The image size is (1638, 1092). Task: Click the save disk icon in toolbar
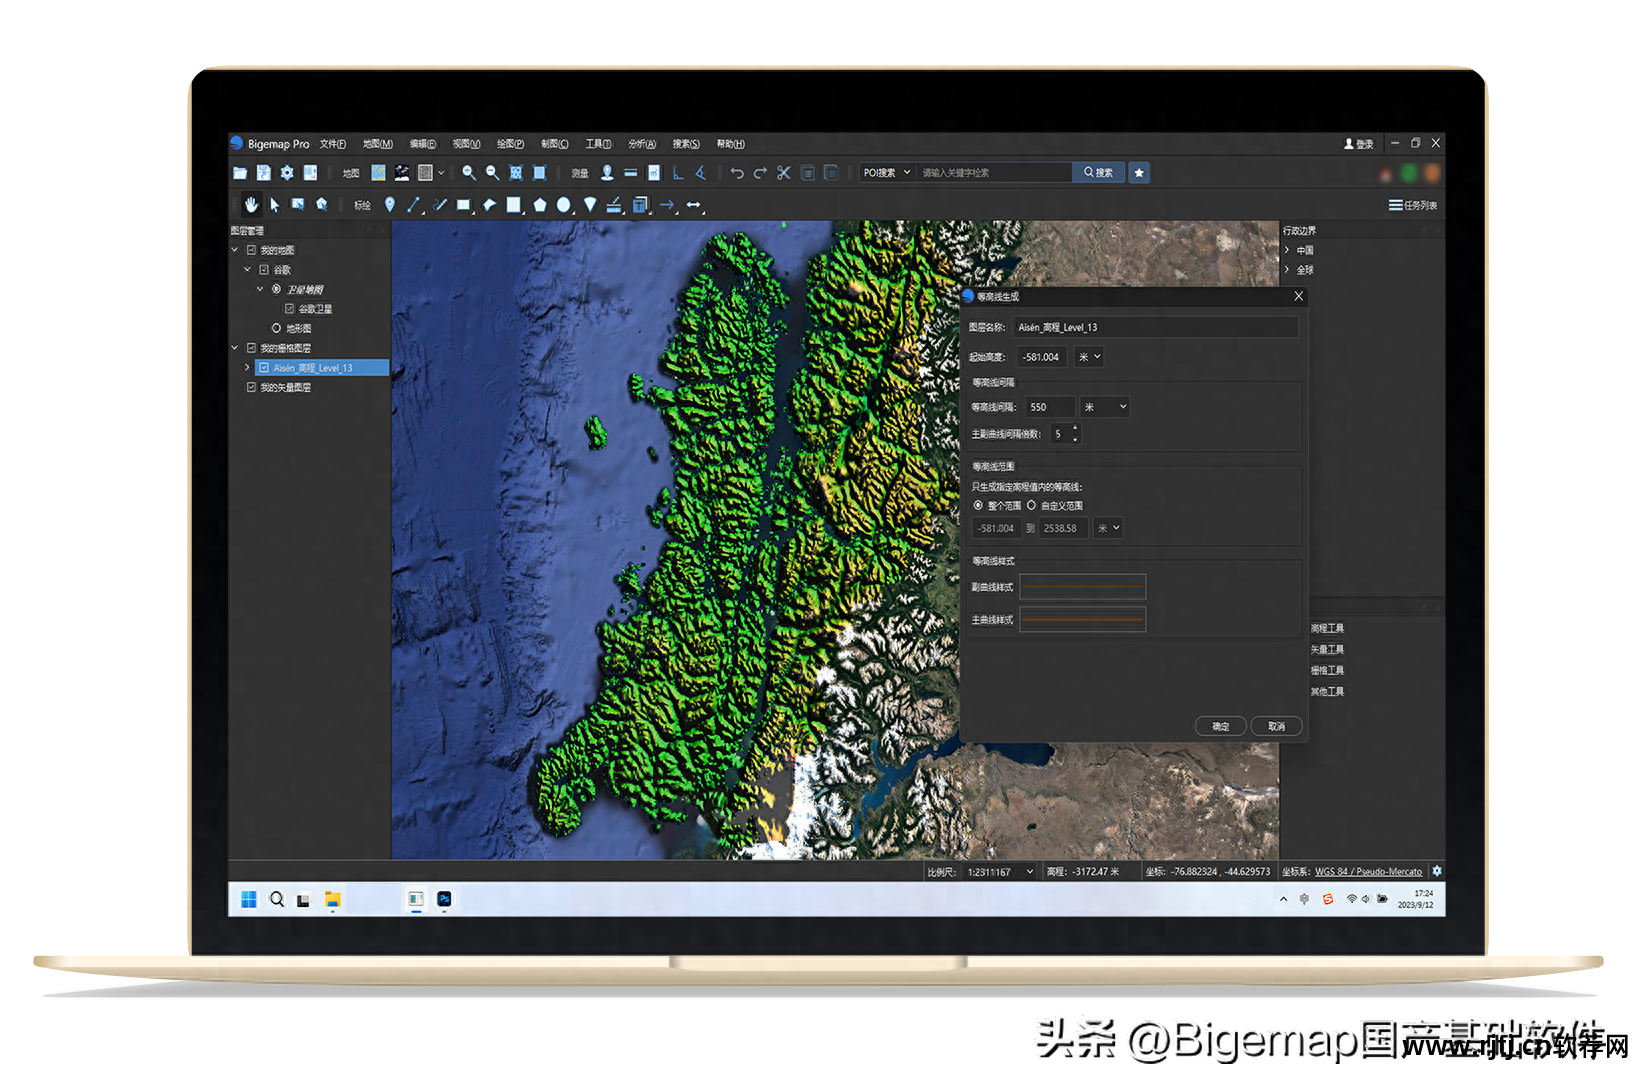click(263, 173)
